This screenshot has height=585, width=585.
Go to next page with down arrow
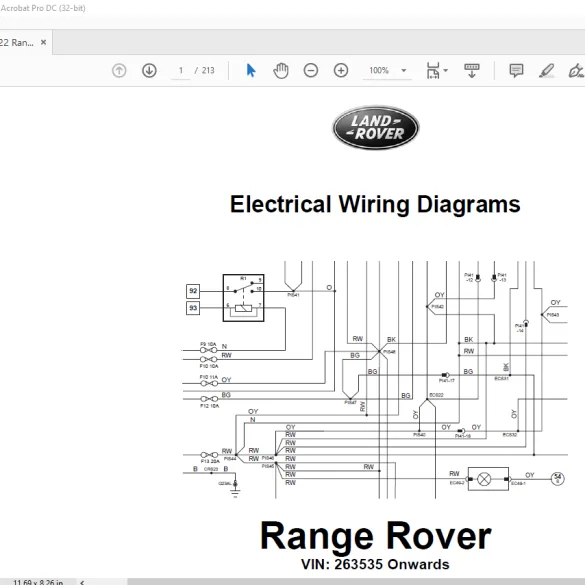(x=149, y=71)
